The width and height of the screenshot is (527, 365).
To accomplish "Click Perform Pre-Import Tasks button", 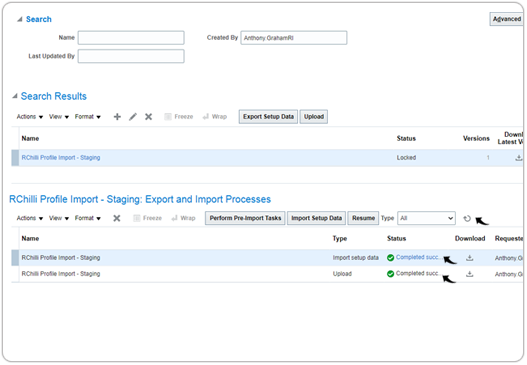I will pyautogui.click(x=245, y=218).
